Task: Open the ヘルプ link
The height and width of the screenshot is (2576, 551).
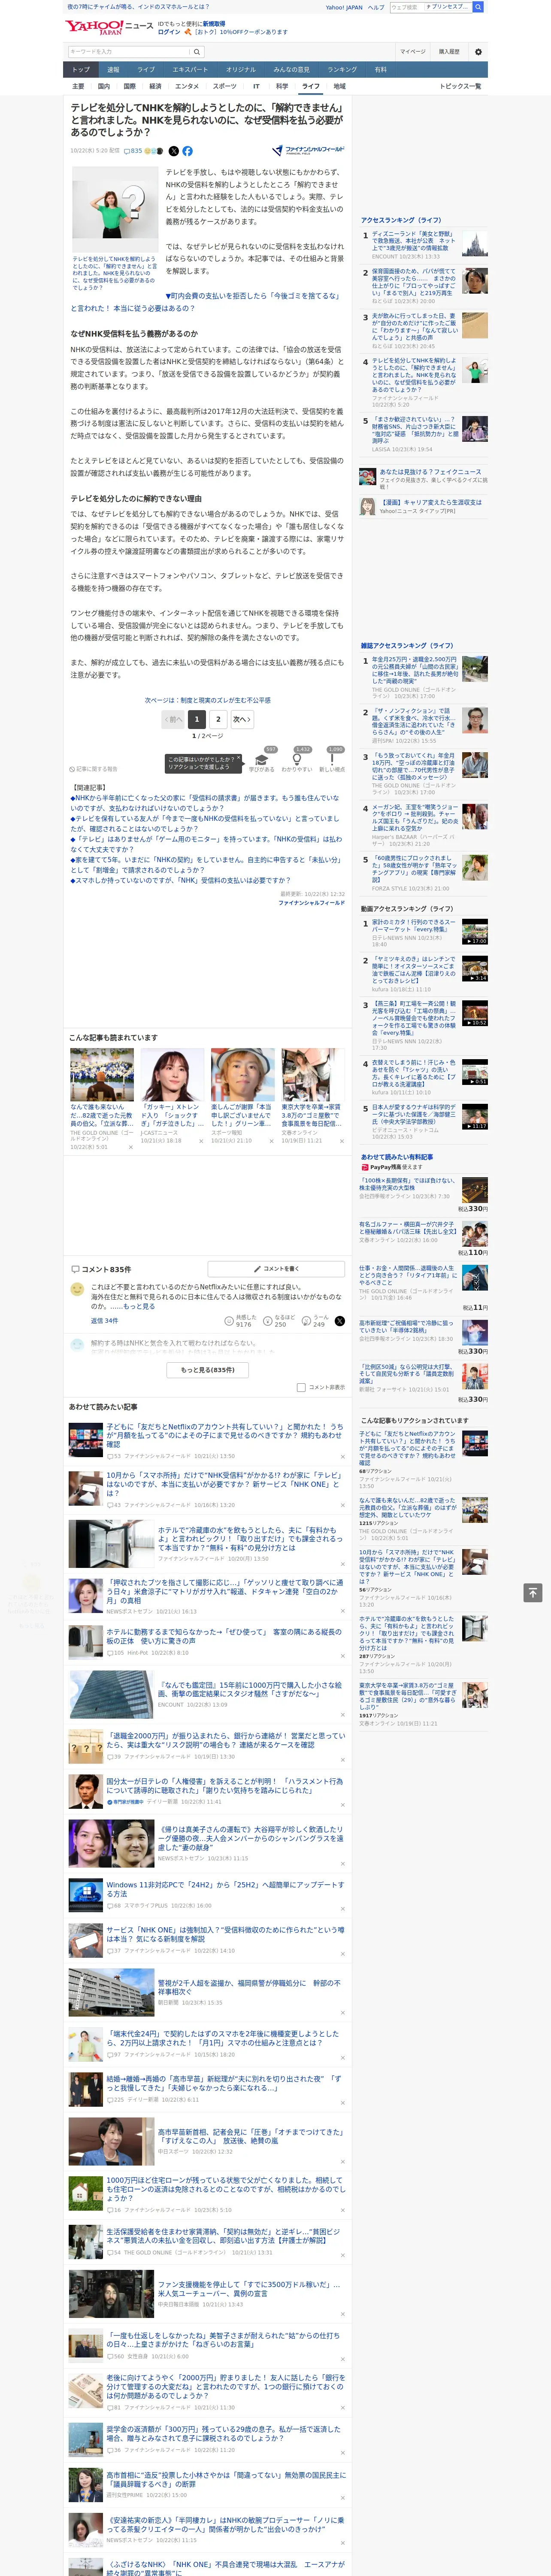Action: [376, 7]
